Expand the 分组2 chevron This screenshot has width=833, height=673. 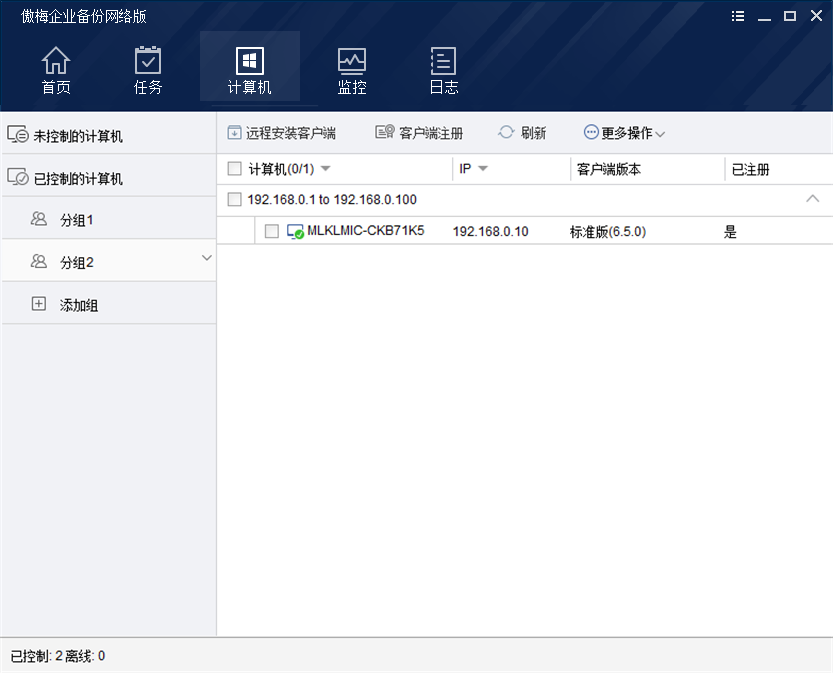pyautogui.click(x=207, y=258)
